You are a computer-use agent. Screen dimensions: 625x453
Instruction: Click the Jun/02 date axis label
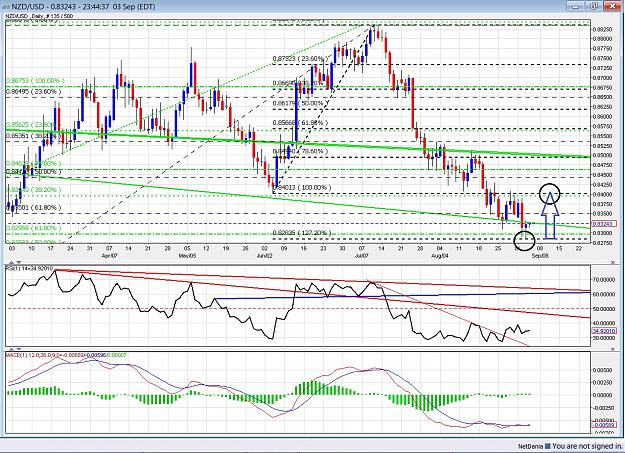tap(264, 256)
